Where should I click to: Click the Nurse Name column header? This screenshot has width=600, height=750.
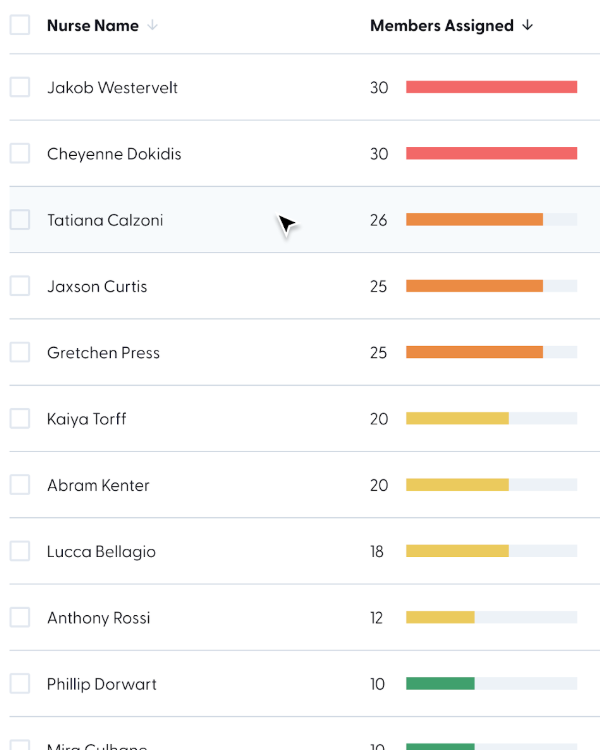click(93, 26)
